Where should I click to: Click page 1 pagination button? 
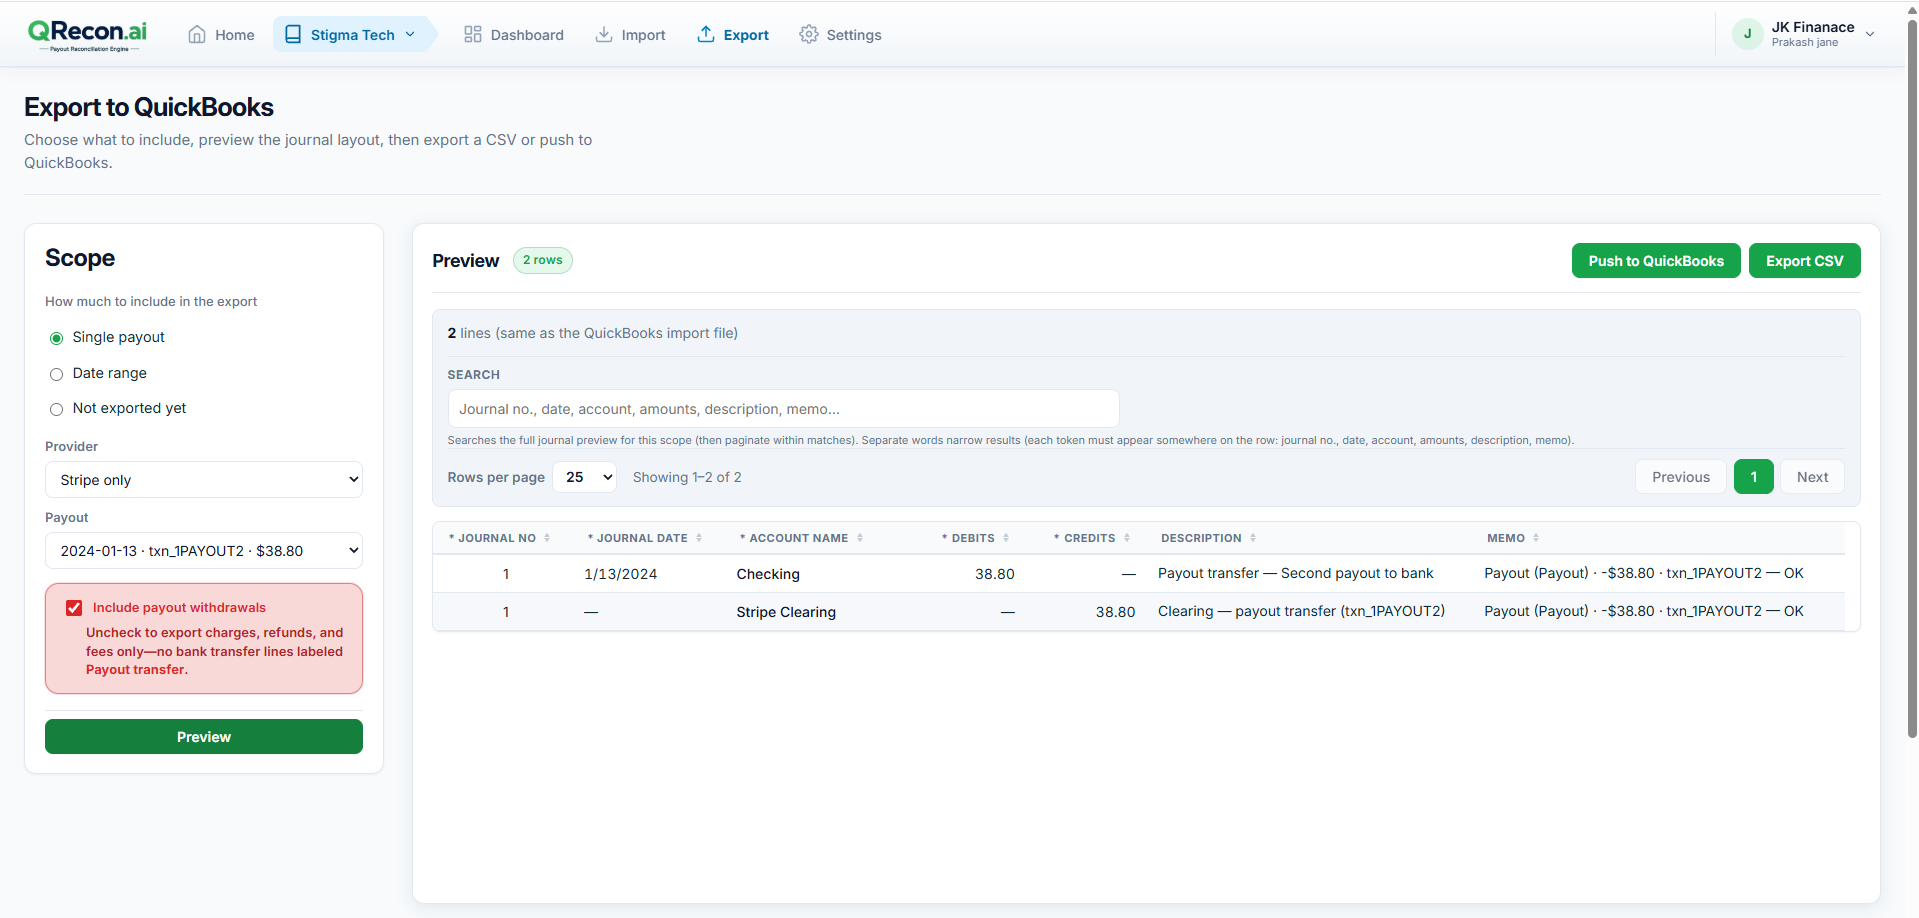(1754, 477)
